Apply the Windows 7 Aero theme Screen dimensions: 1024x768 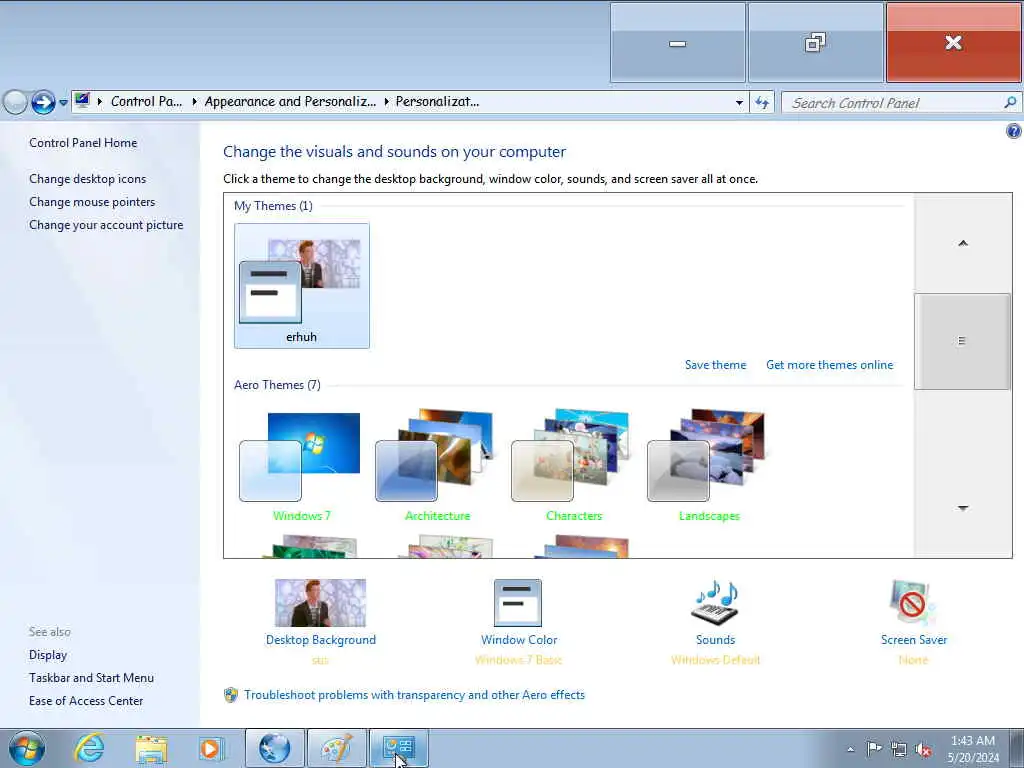click(x=302, y=465)
